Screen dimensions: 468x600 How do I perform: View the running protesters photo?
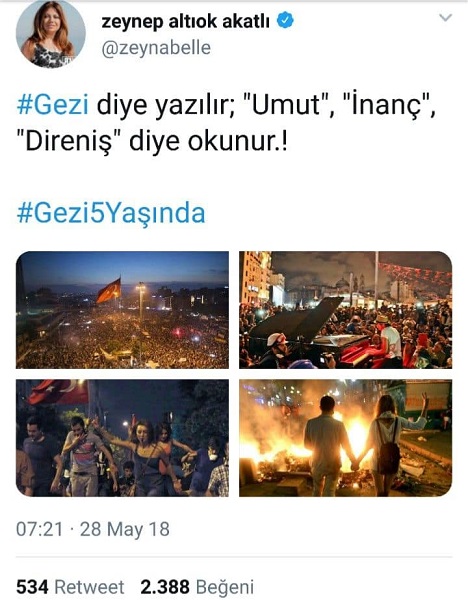pos(122,438)
